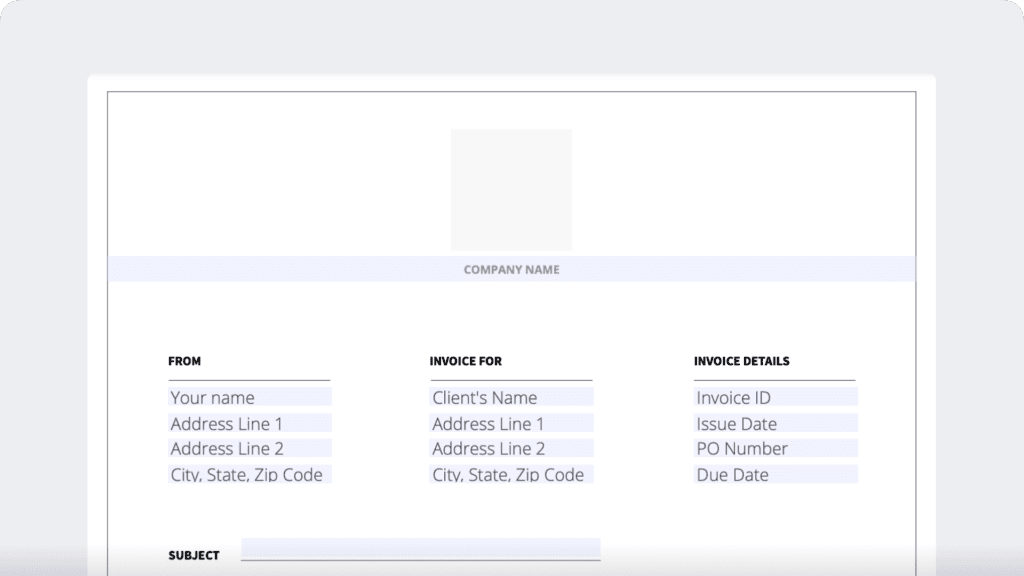1024x576 pixels.
Task: Select City, State, Zip Code under INVOICE FOR
Action: (x=510, y=474)
